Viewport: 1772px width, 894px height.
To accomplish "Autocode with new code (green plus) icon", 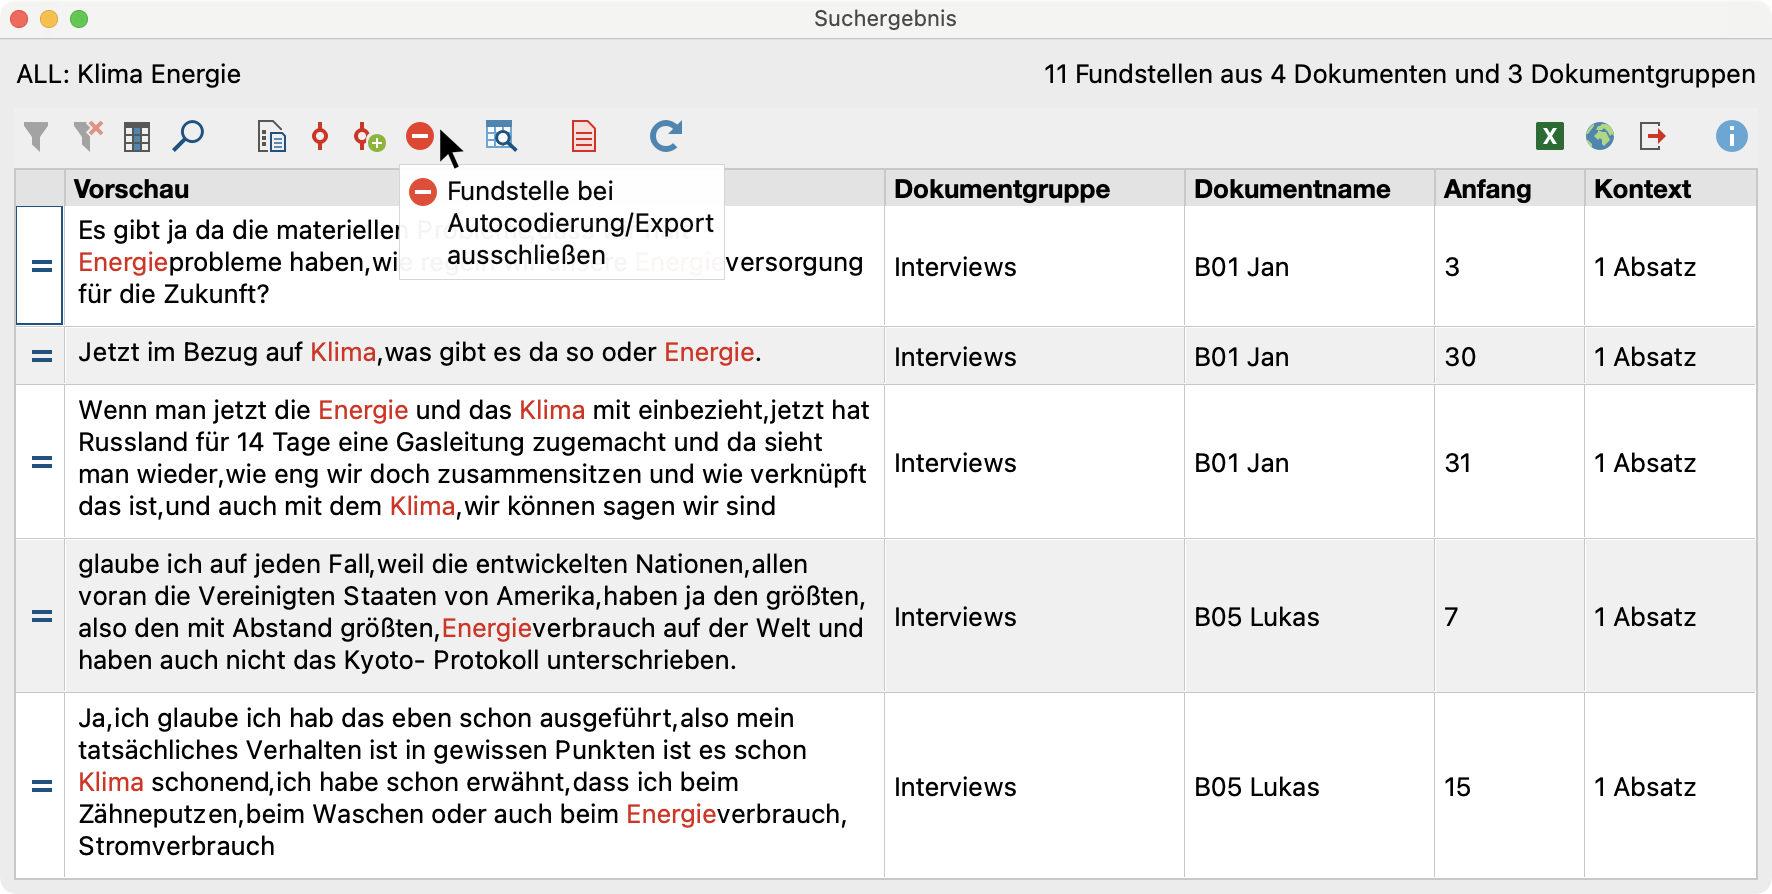I will [x=369, y=137].
